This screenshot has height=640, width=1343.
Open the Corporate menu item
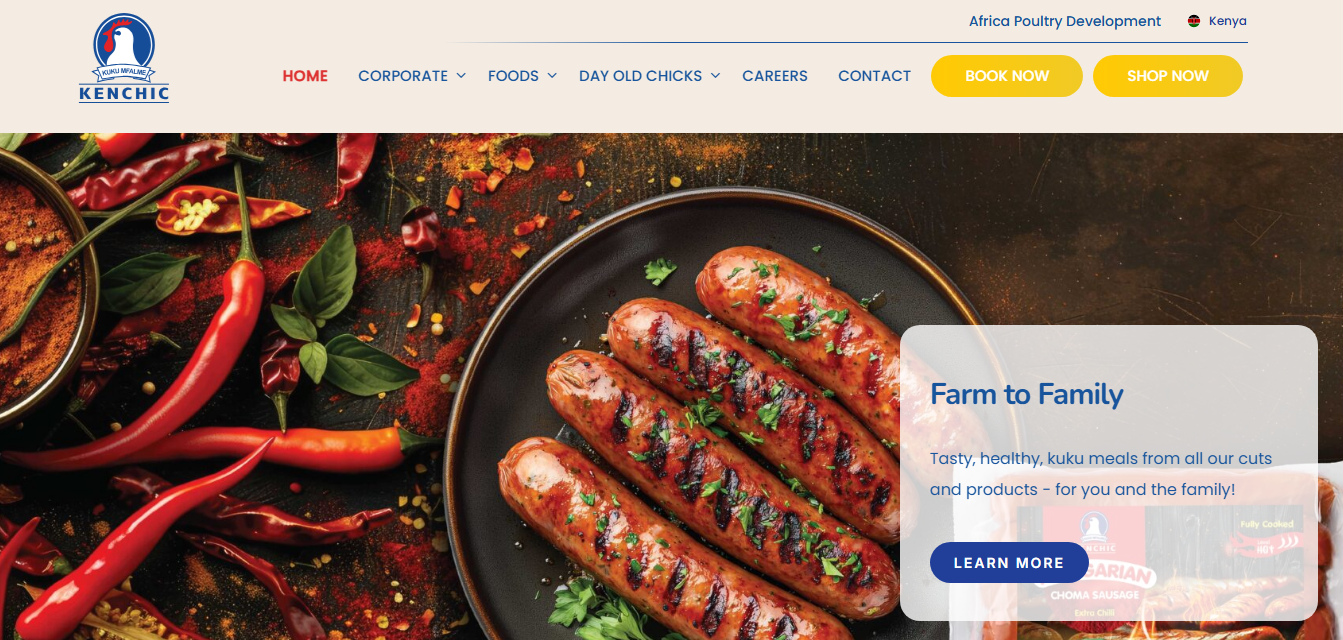click(x=403, y=76)
